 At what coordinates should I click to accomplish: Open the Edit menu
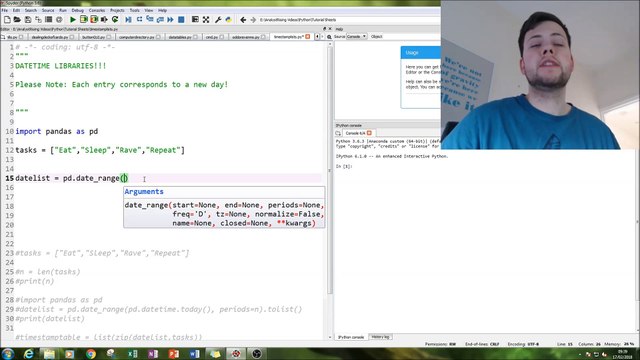pos(16,10)
